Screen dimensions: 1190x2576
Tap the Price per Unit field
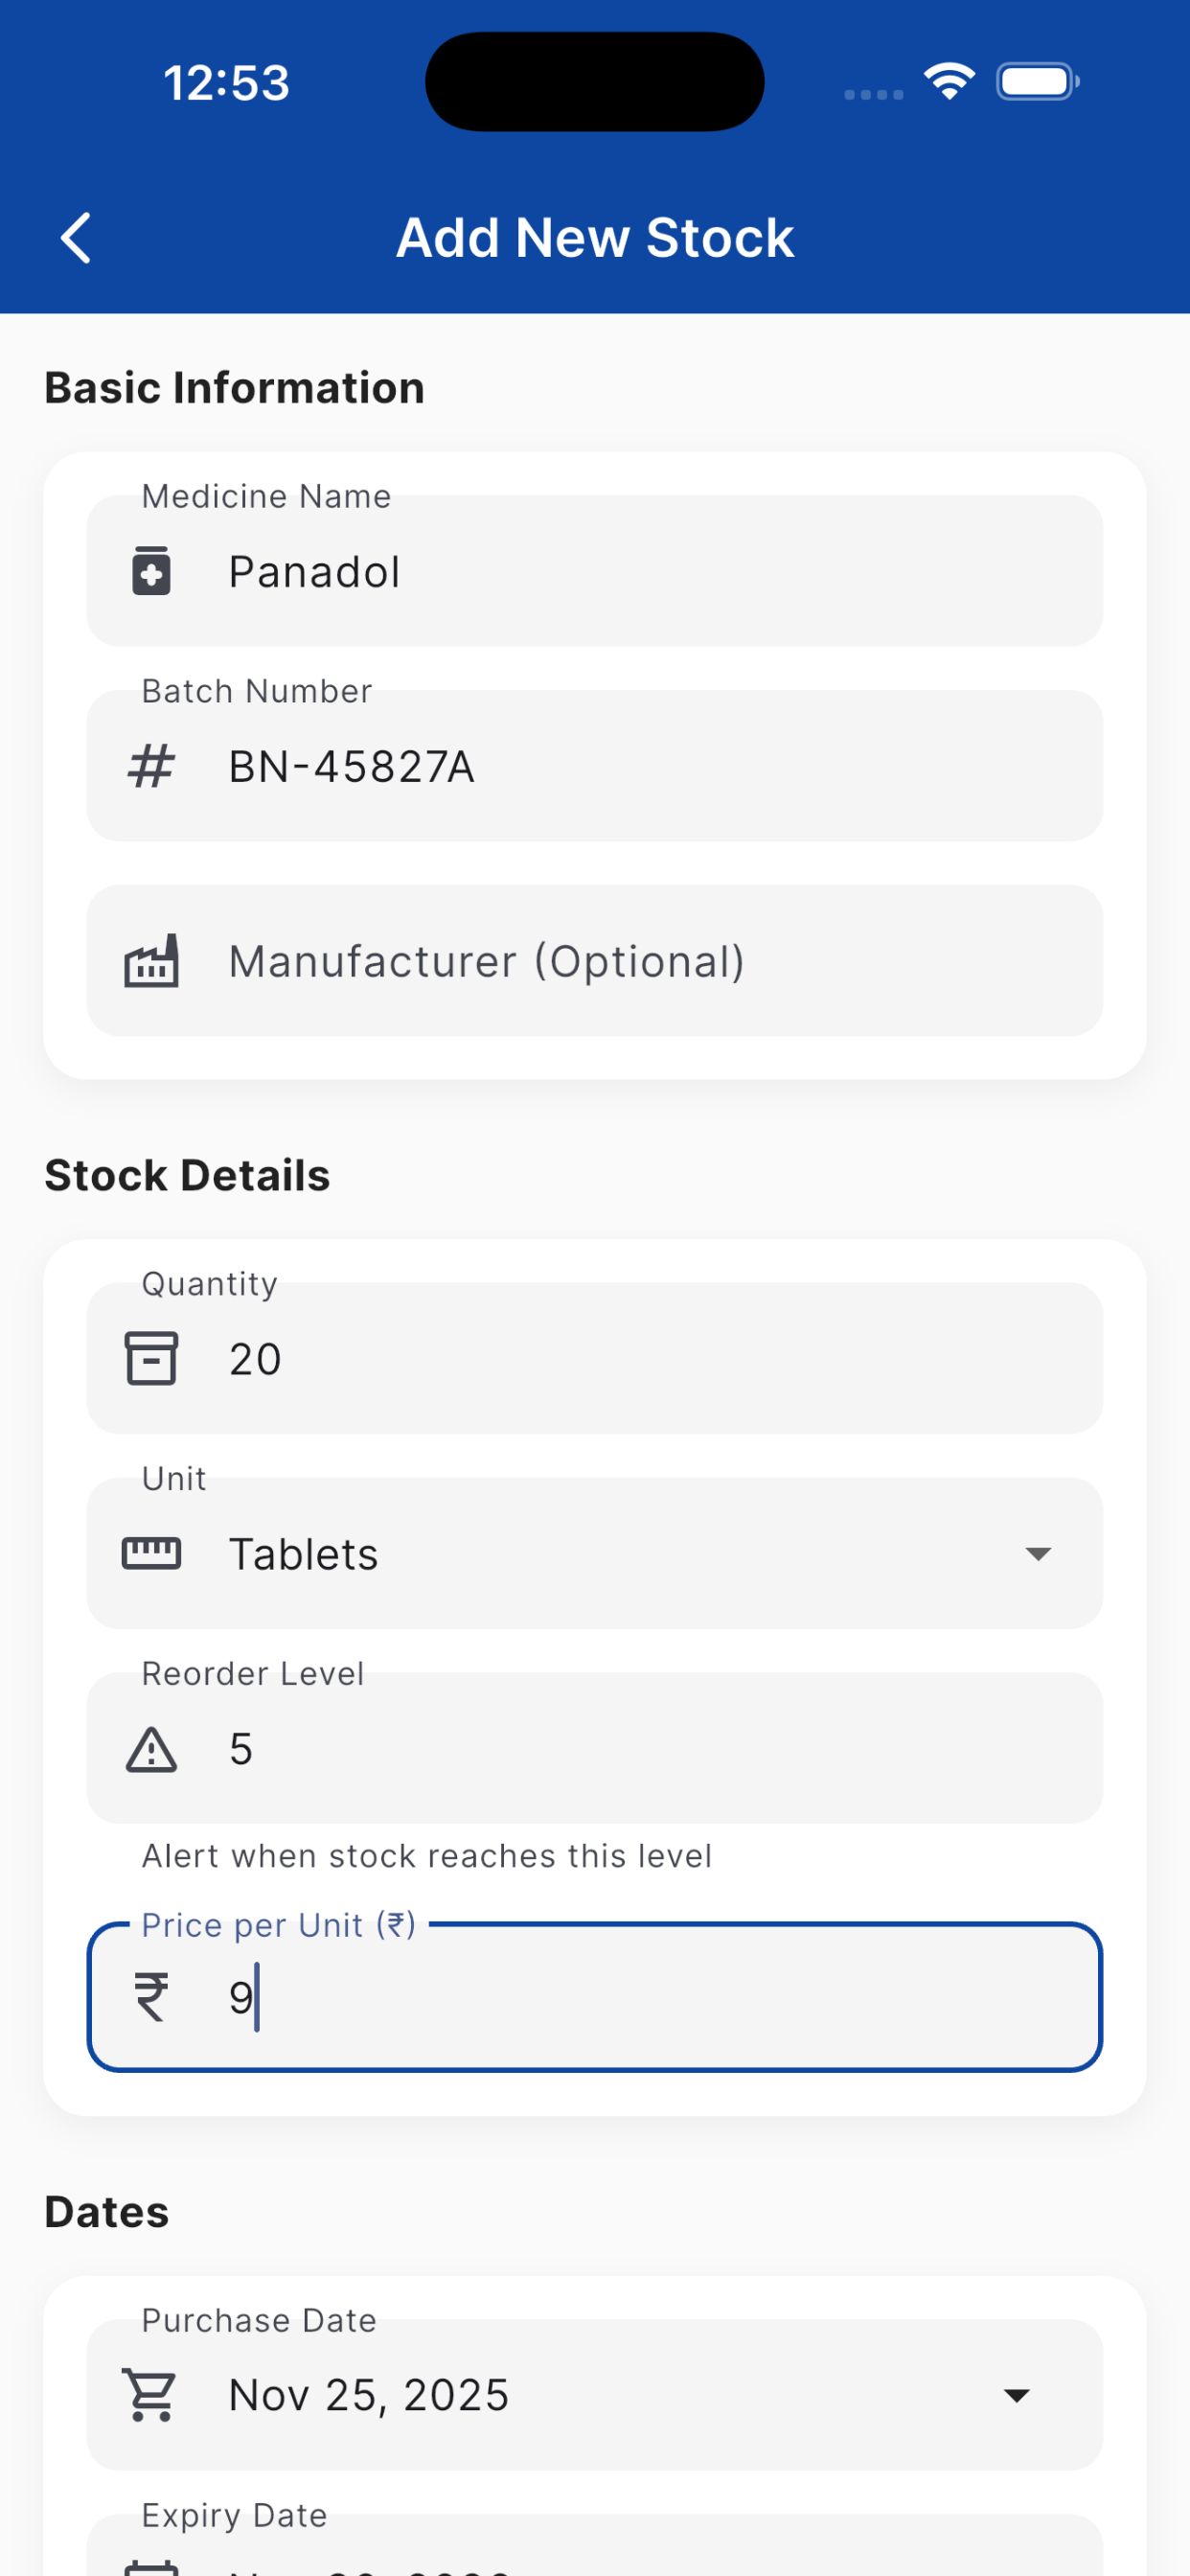coord(640,1997)
